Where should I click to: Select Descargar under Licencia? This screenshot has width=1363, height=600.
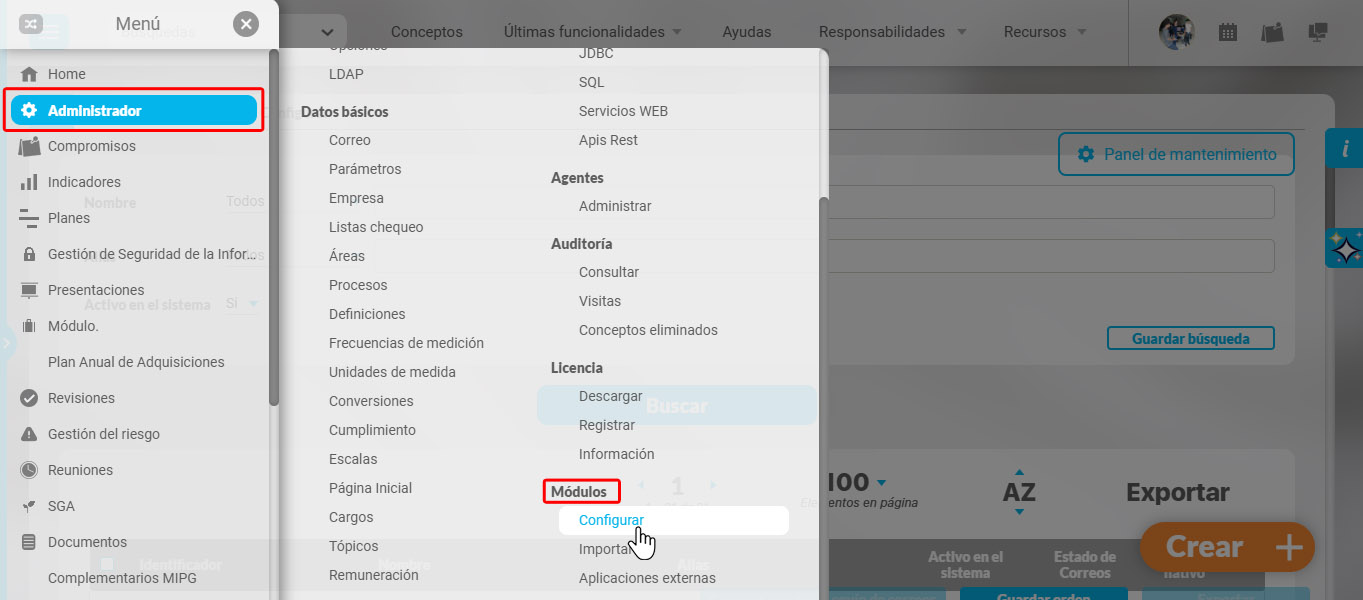pos(611,396)
